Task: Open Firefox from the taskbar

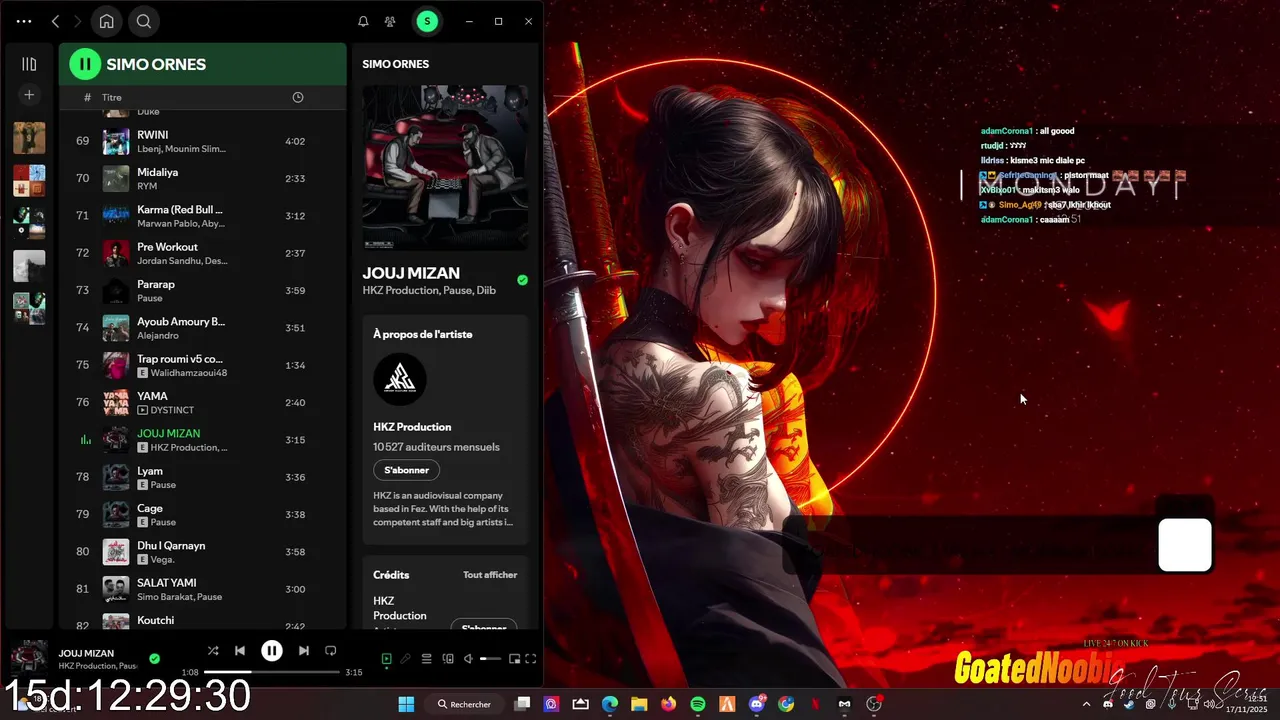Action: click(x=668, y=704)
